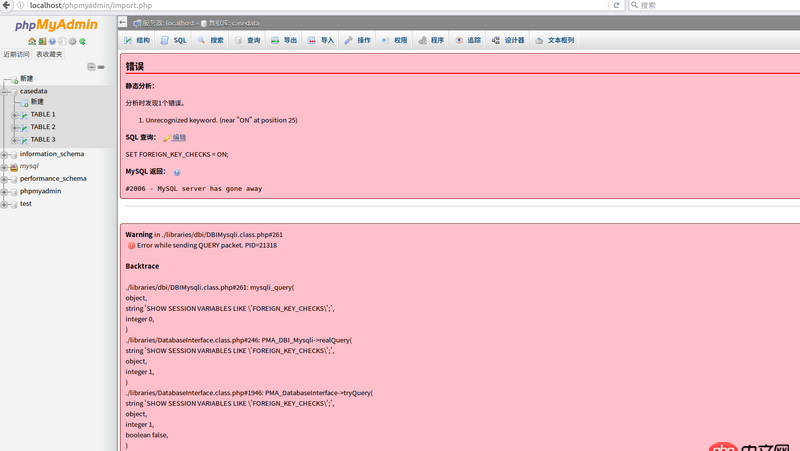Screen dimensions: 800x451
Task: Click the 近期访问 (Recent) button
Action: (x=16, y=54)
